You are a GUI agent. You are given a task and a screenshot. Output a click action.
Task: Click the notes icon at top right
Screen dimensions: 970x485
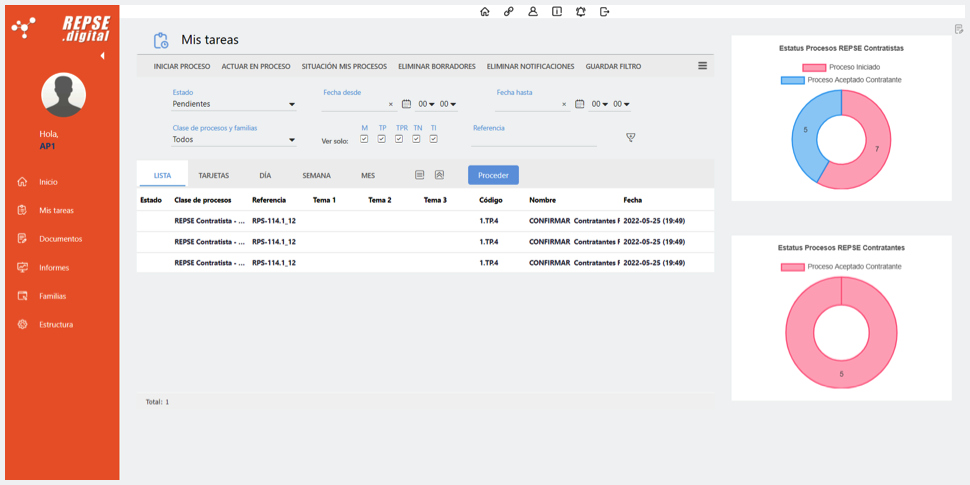(x=959, y=28)
